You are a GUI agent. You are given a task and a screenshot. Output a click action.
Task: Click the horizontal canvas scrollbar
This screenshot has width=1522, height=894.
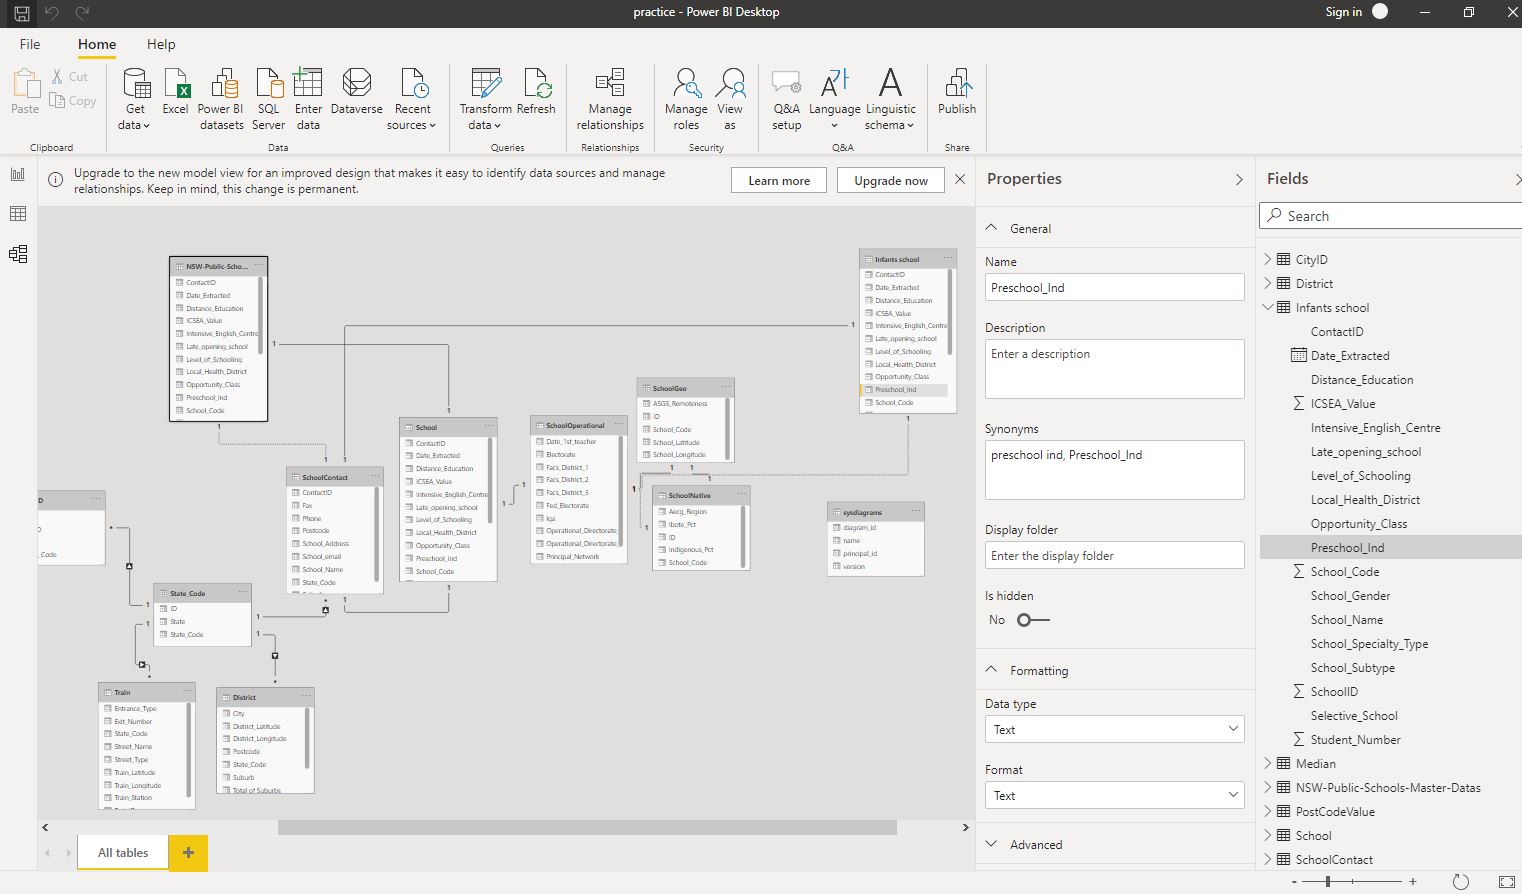[587, 827]
